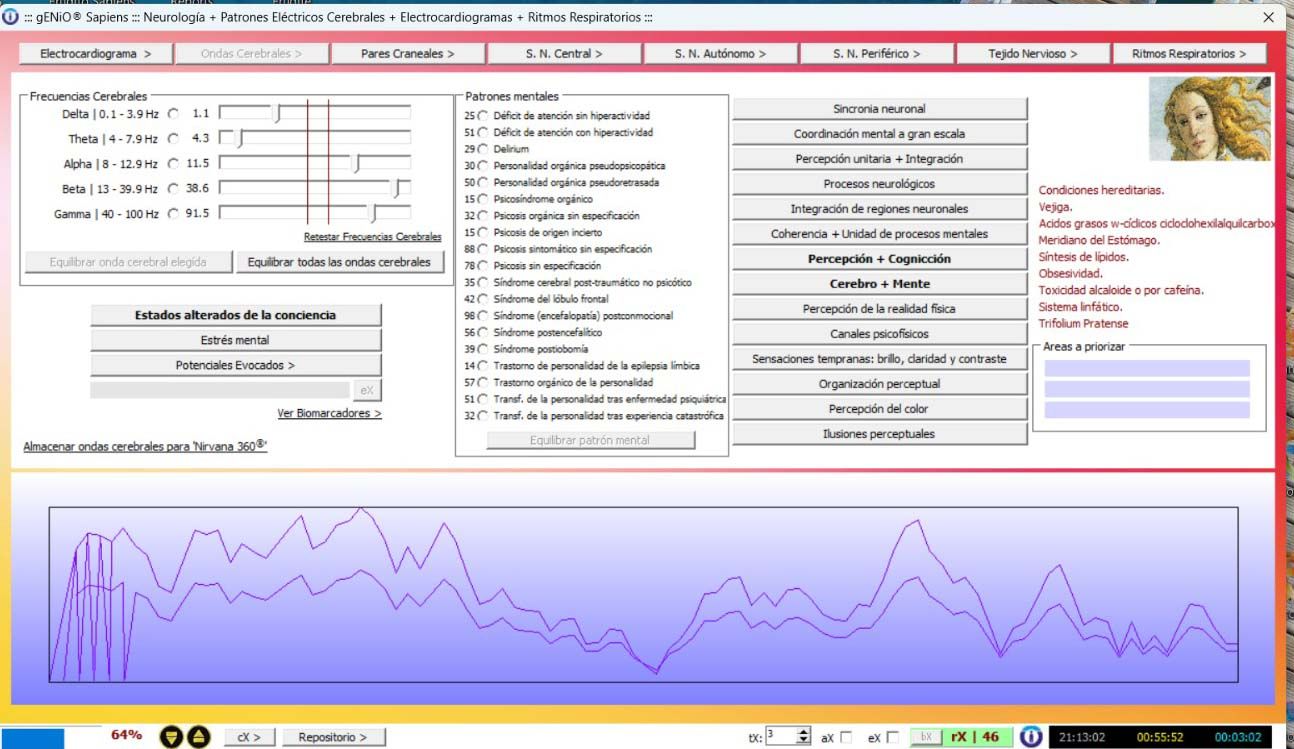
Task: Select the Beta frequency radio button
Action: pos(174,188)
